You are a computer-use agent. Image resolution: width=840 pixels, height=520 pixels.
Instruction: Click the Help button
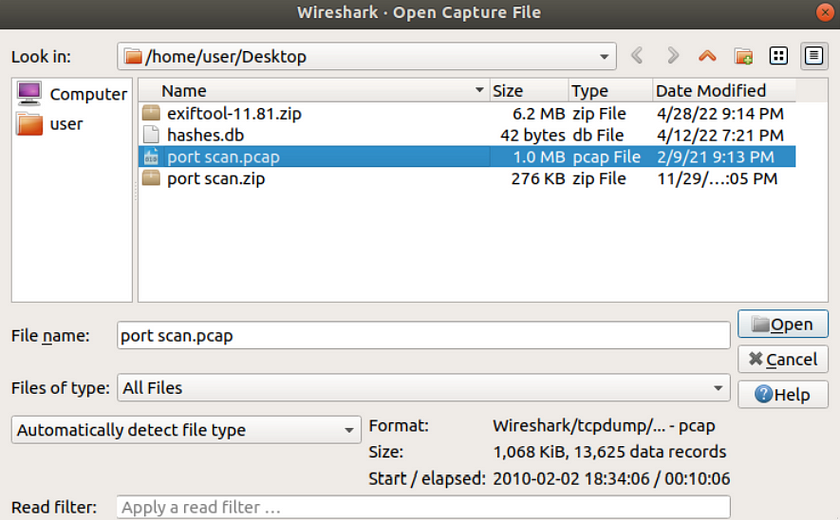click(783, 395)
